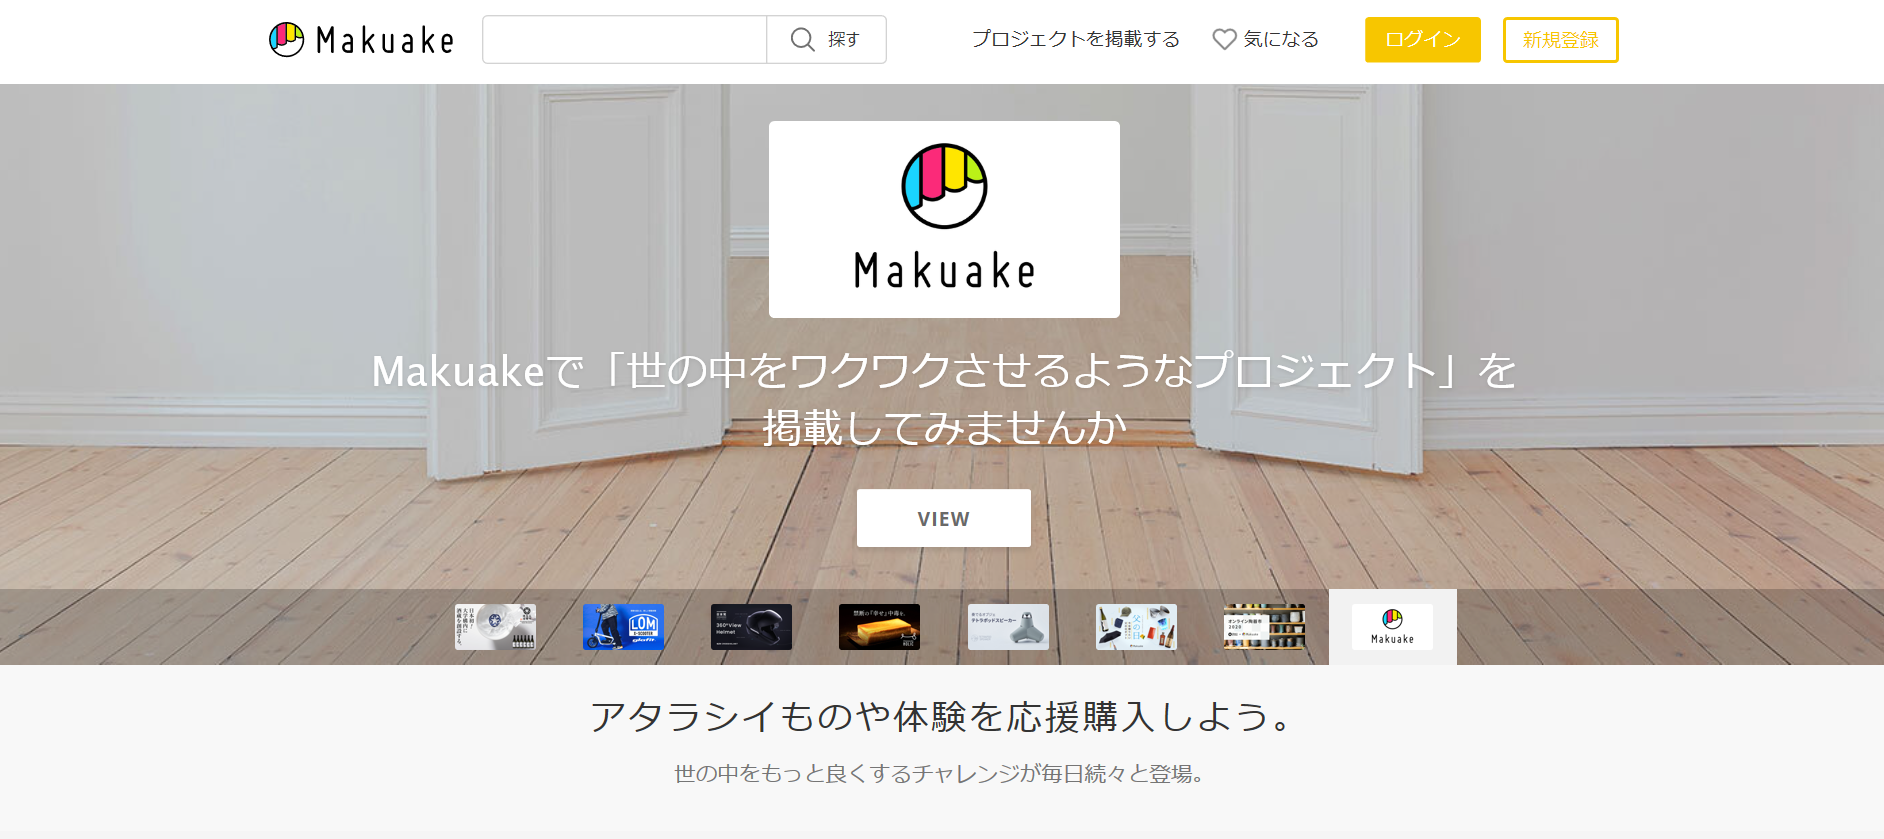Click the Makuake logo in header

coord(361,40)
